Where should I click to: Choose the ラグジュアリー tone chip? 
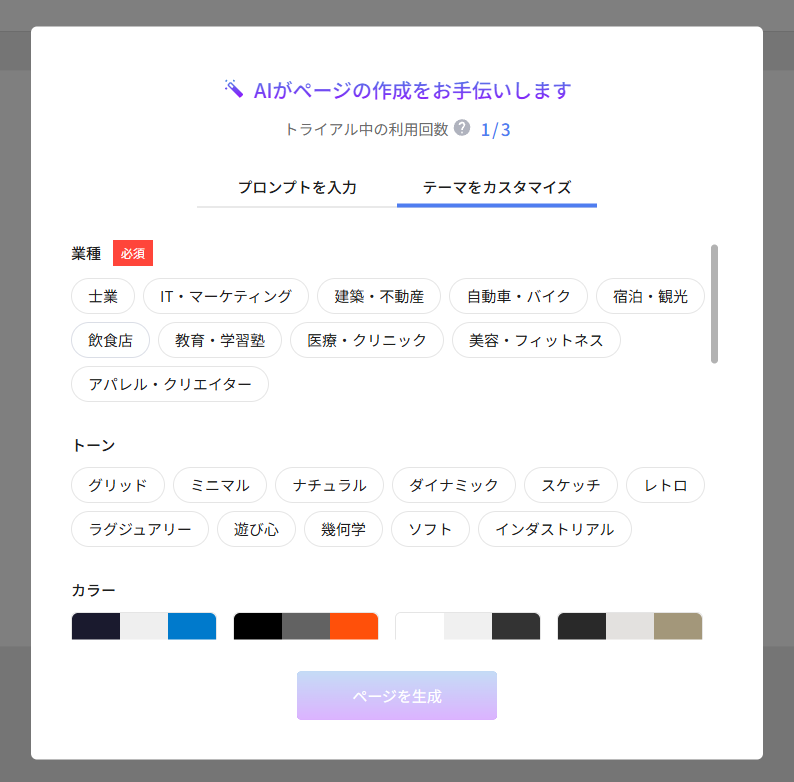pos(140,529)
